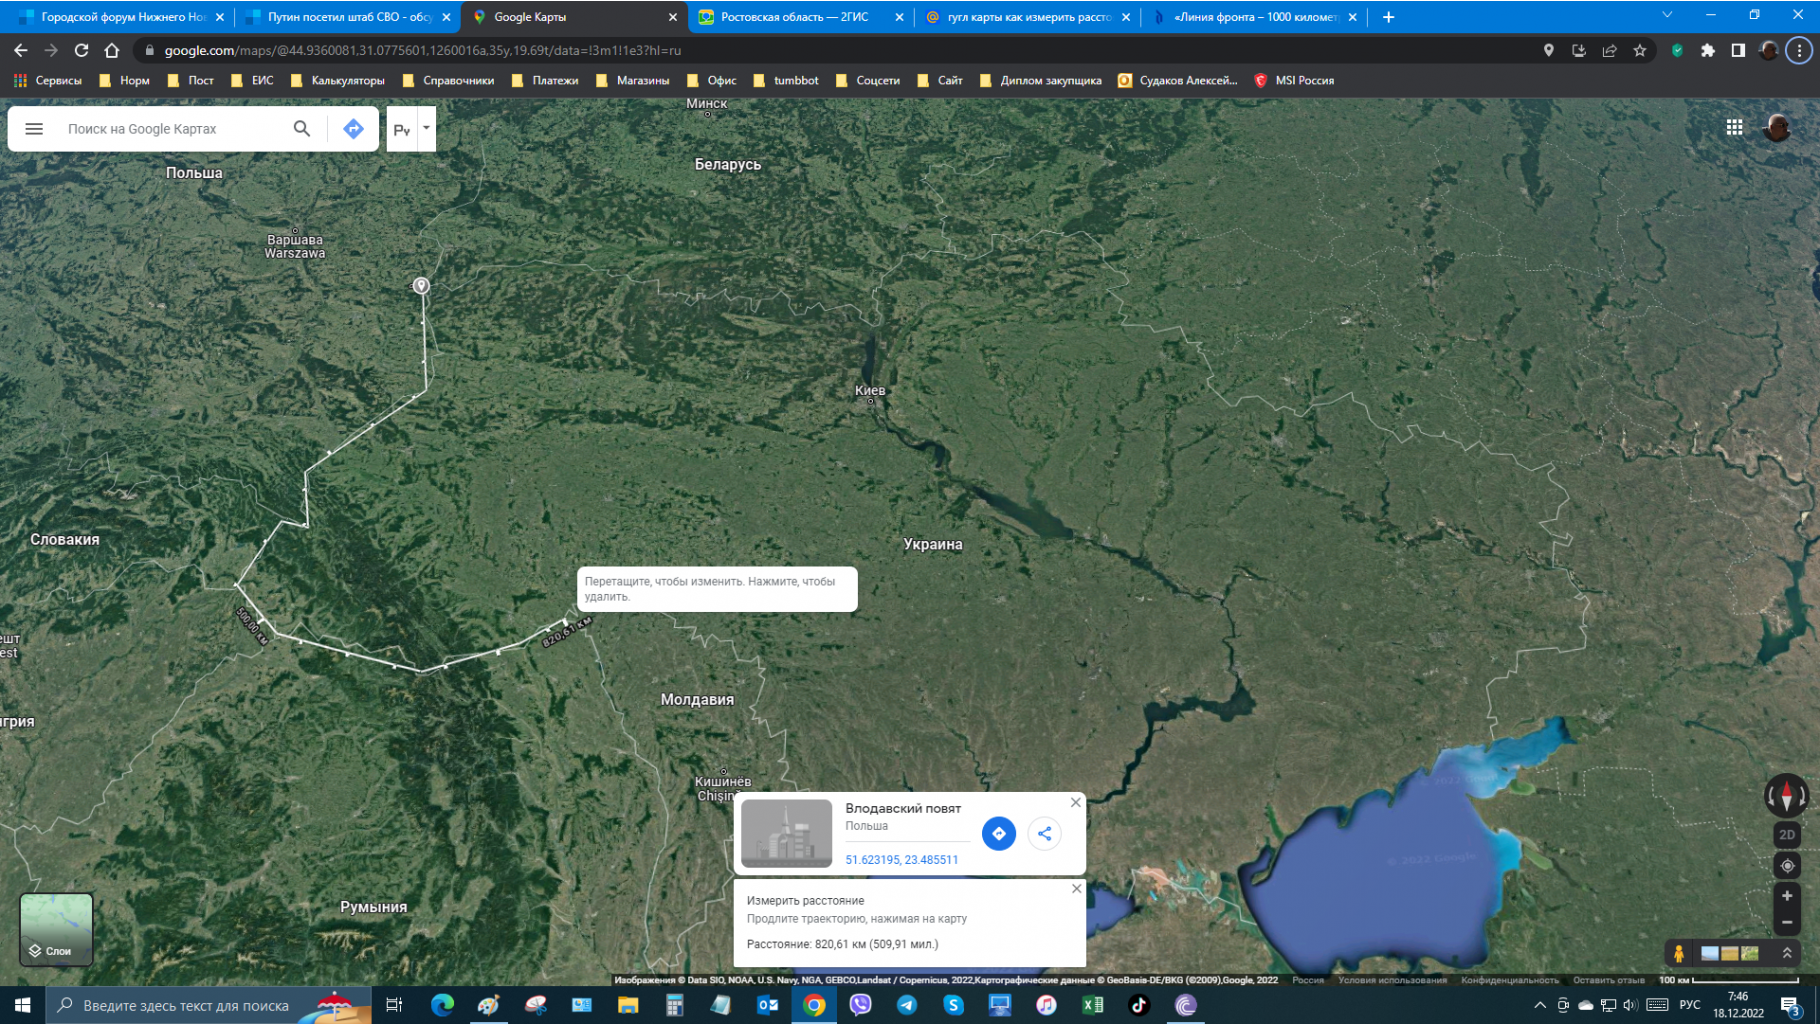This screenshot has height=1024, width=1820.
Task: Click the measurement start point marker
Action: pos(421,286)
